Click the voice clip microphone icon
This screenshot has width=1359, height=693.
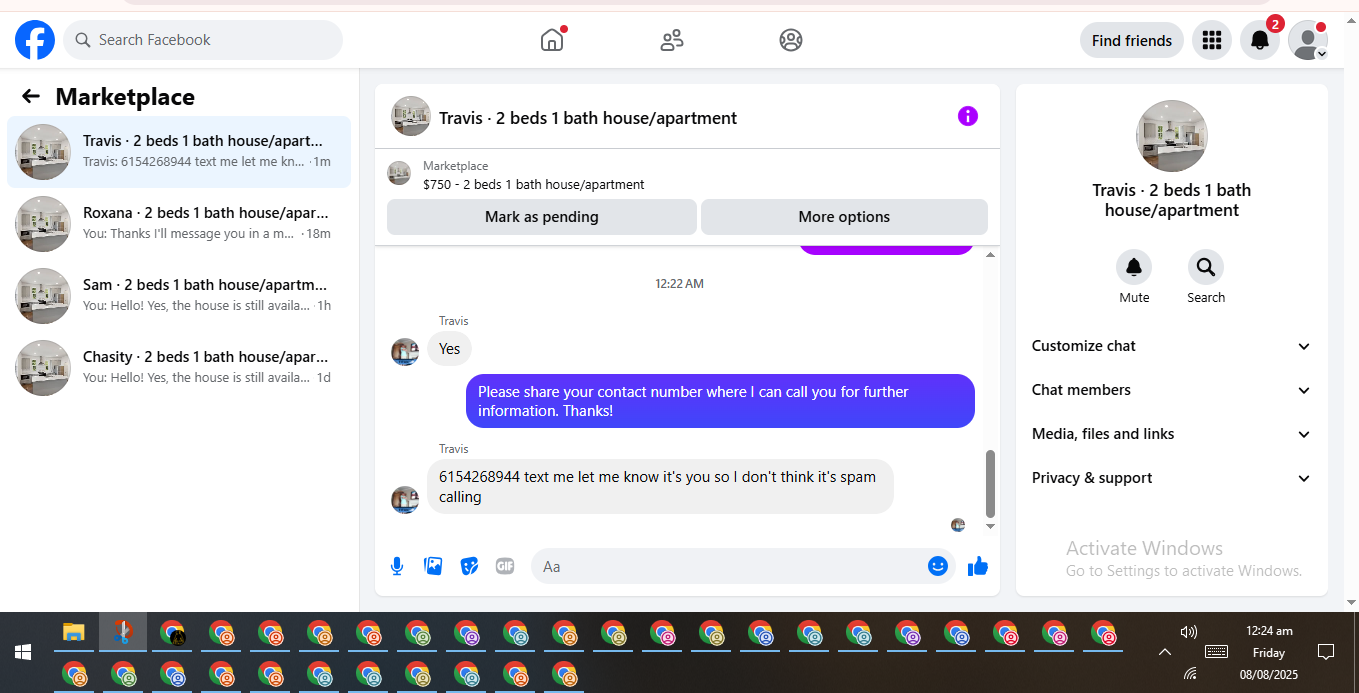397,566
